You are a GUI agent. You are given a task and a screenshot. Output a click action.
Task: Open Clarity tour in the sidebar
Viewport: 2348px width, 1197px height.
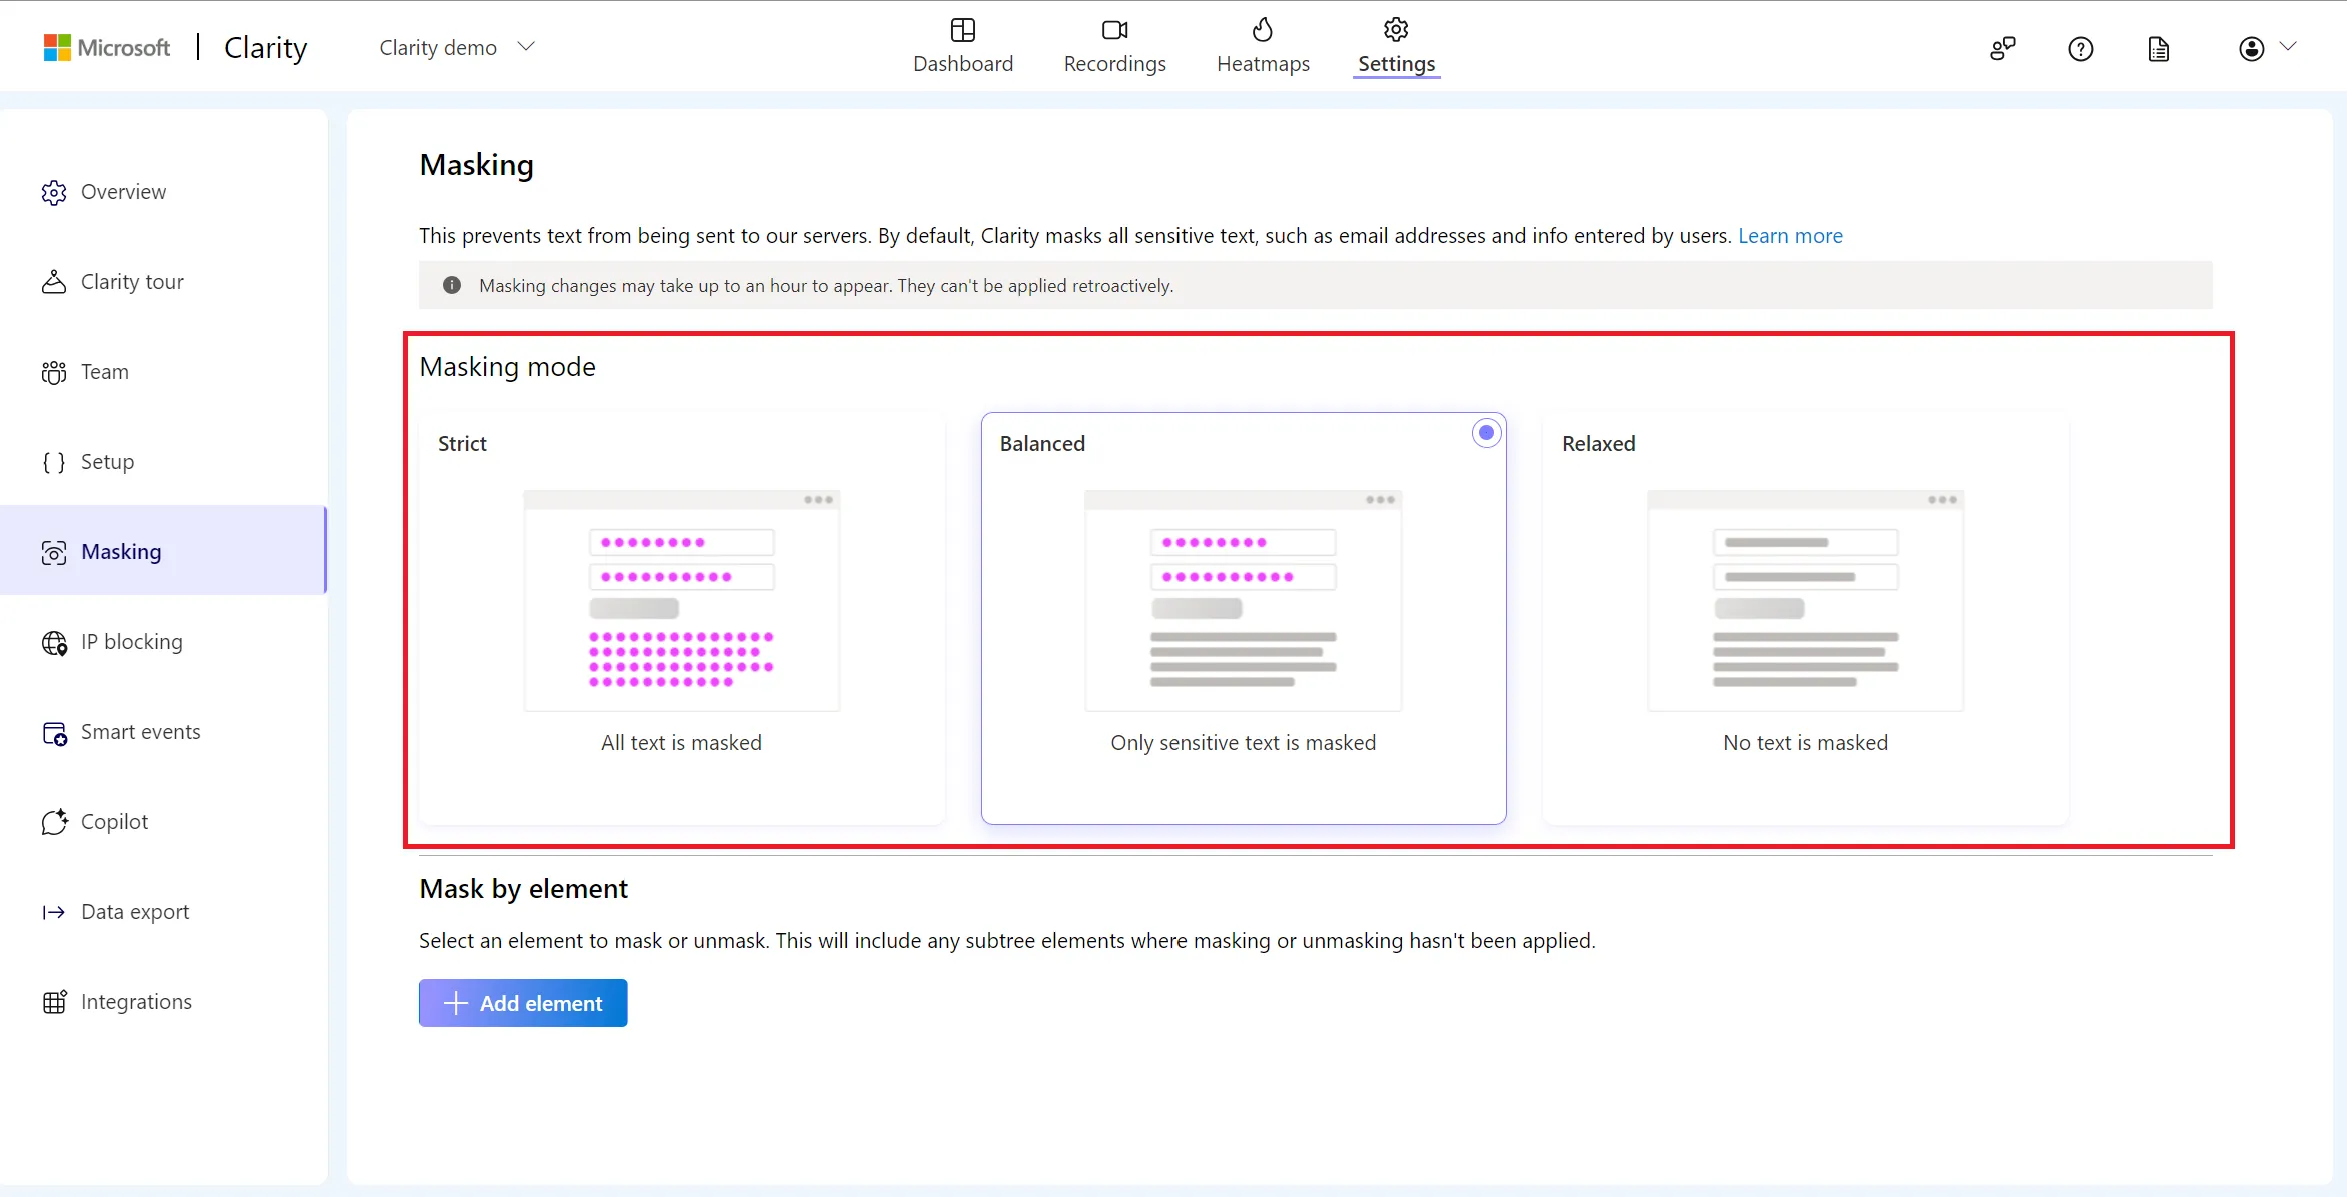pyautogui.click(x=164, y=282)
